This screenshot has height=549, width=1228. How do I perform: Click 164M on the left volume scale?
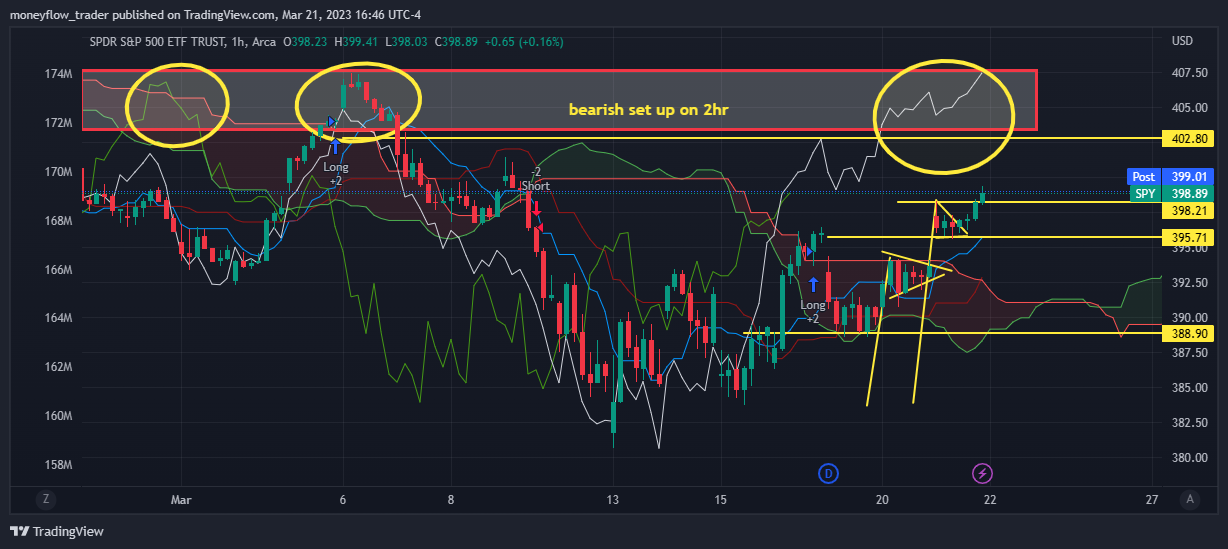click(x=58, y=318)
